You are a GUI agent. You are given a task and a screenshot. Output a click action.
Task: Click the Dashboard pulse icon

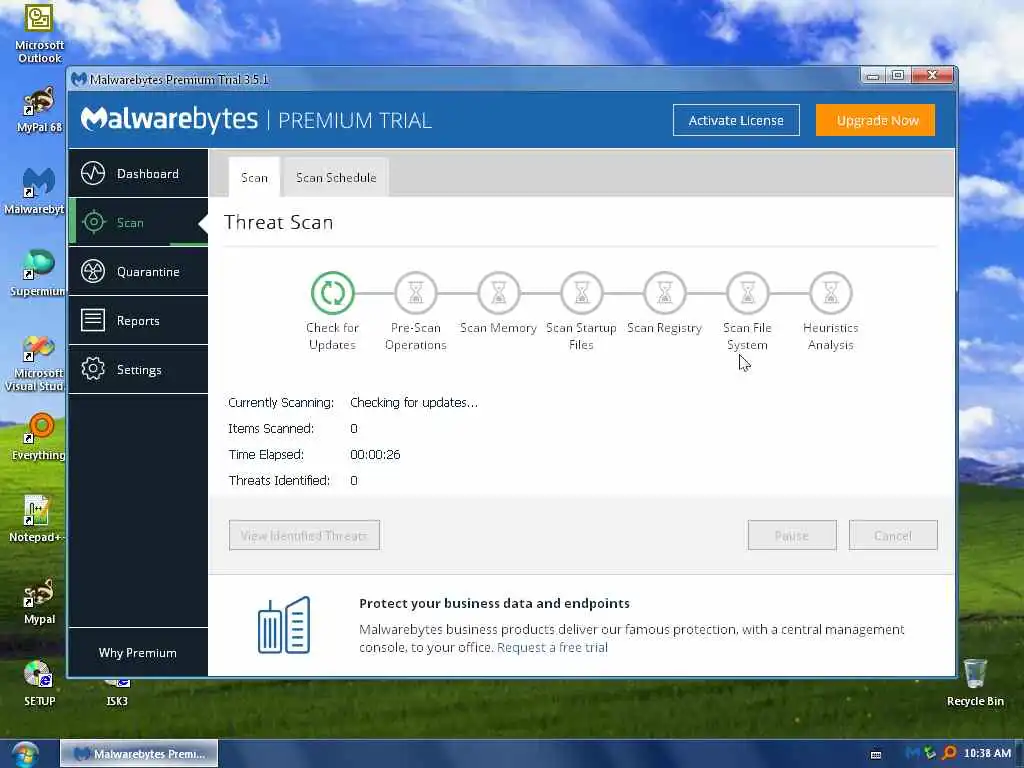coord(93,174)
